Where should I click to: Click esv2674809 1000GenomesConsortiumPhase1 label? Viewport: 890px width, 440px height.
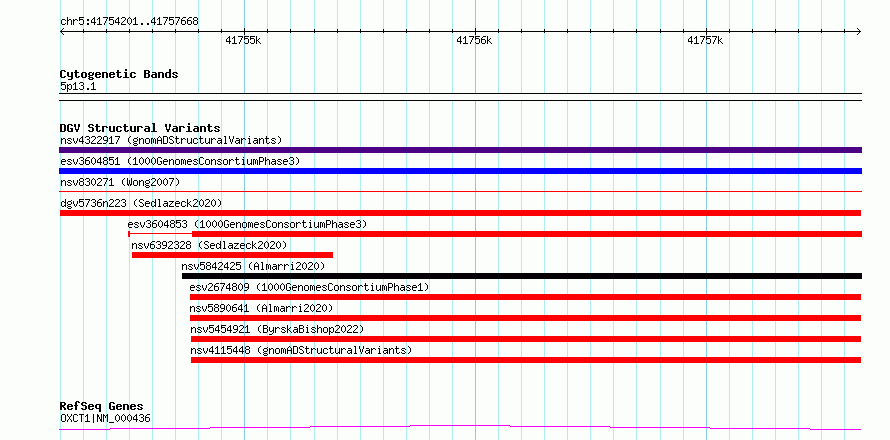pos(309,287)
